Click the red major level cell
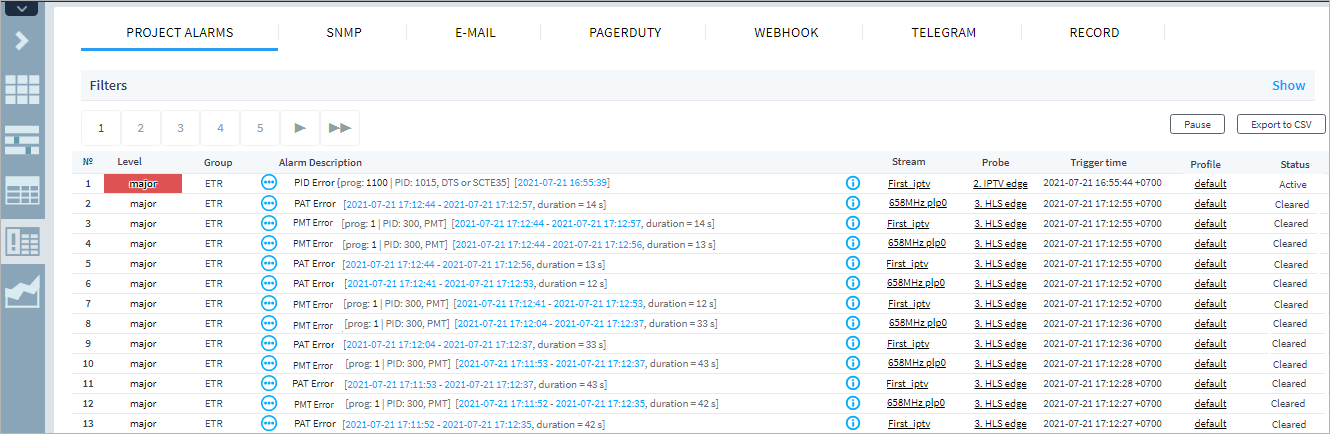Screen dimensions: 1330x434 (143, 184)
